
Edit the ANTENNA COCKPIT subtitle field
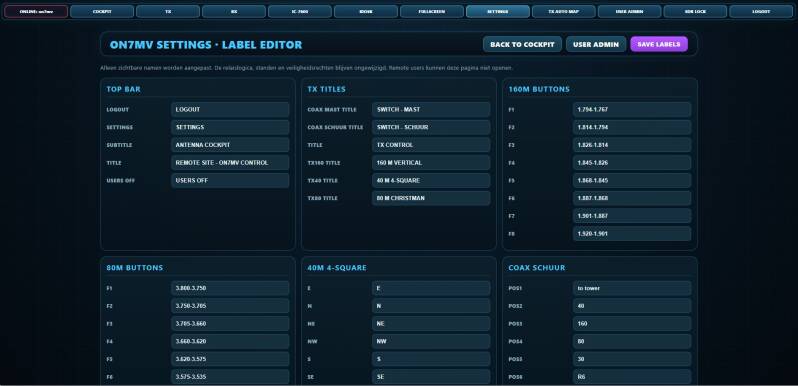230,145
